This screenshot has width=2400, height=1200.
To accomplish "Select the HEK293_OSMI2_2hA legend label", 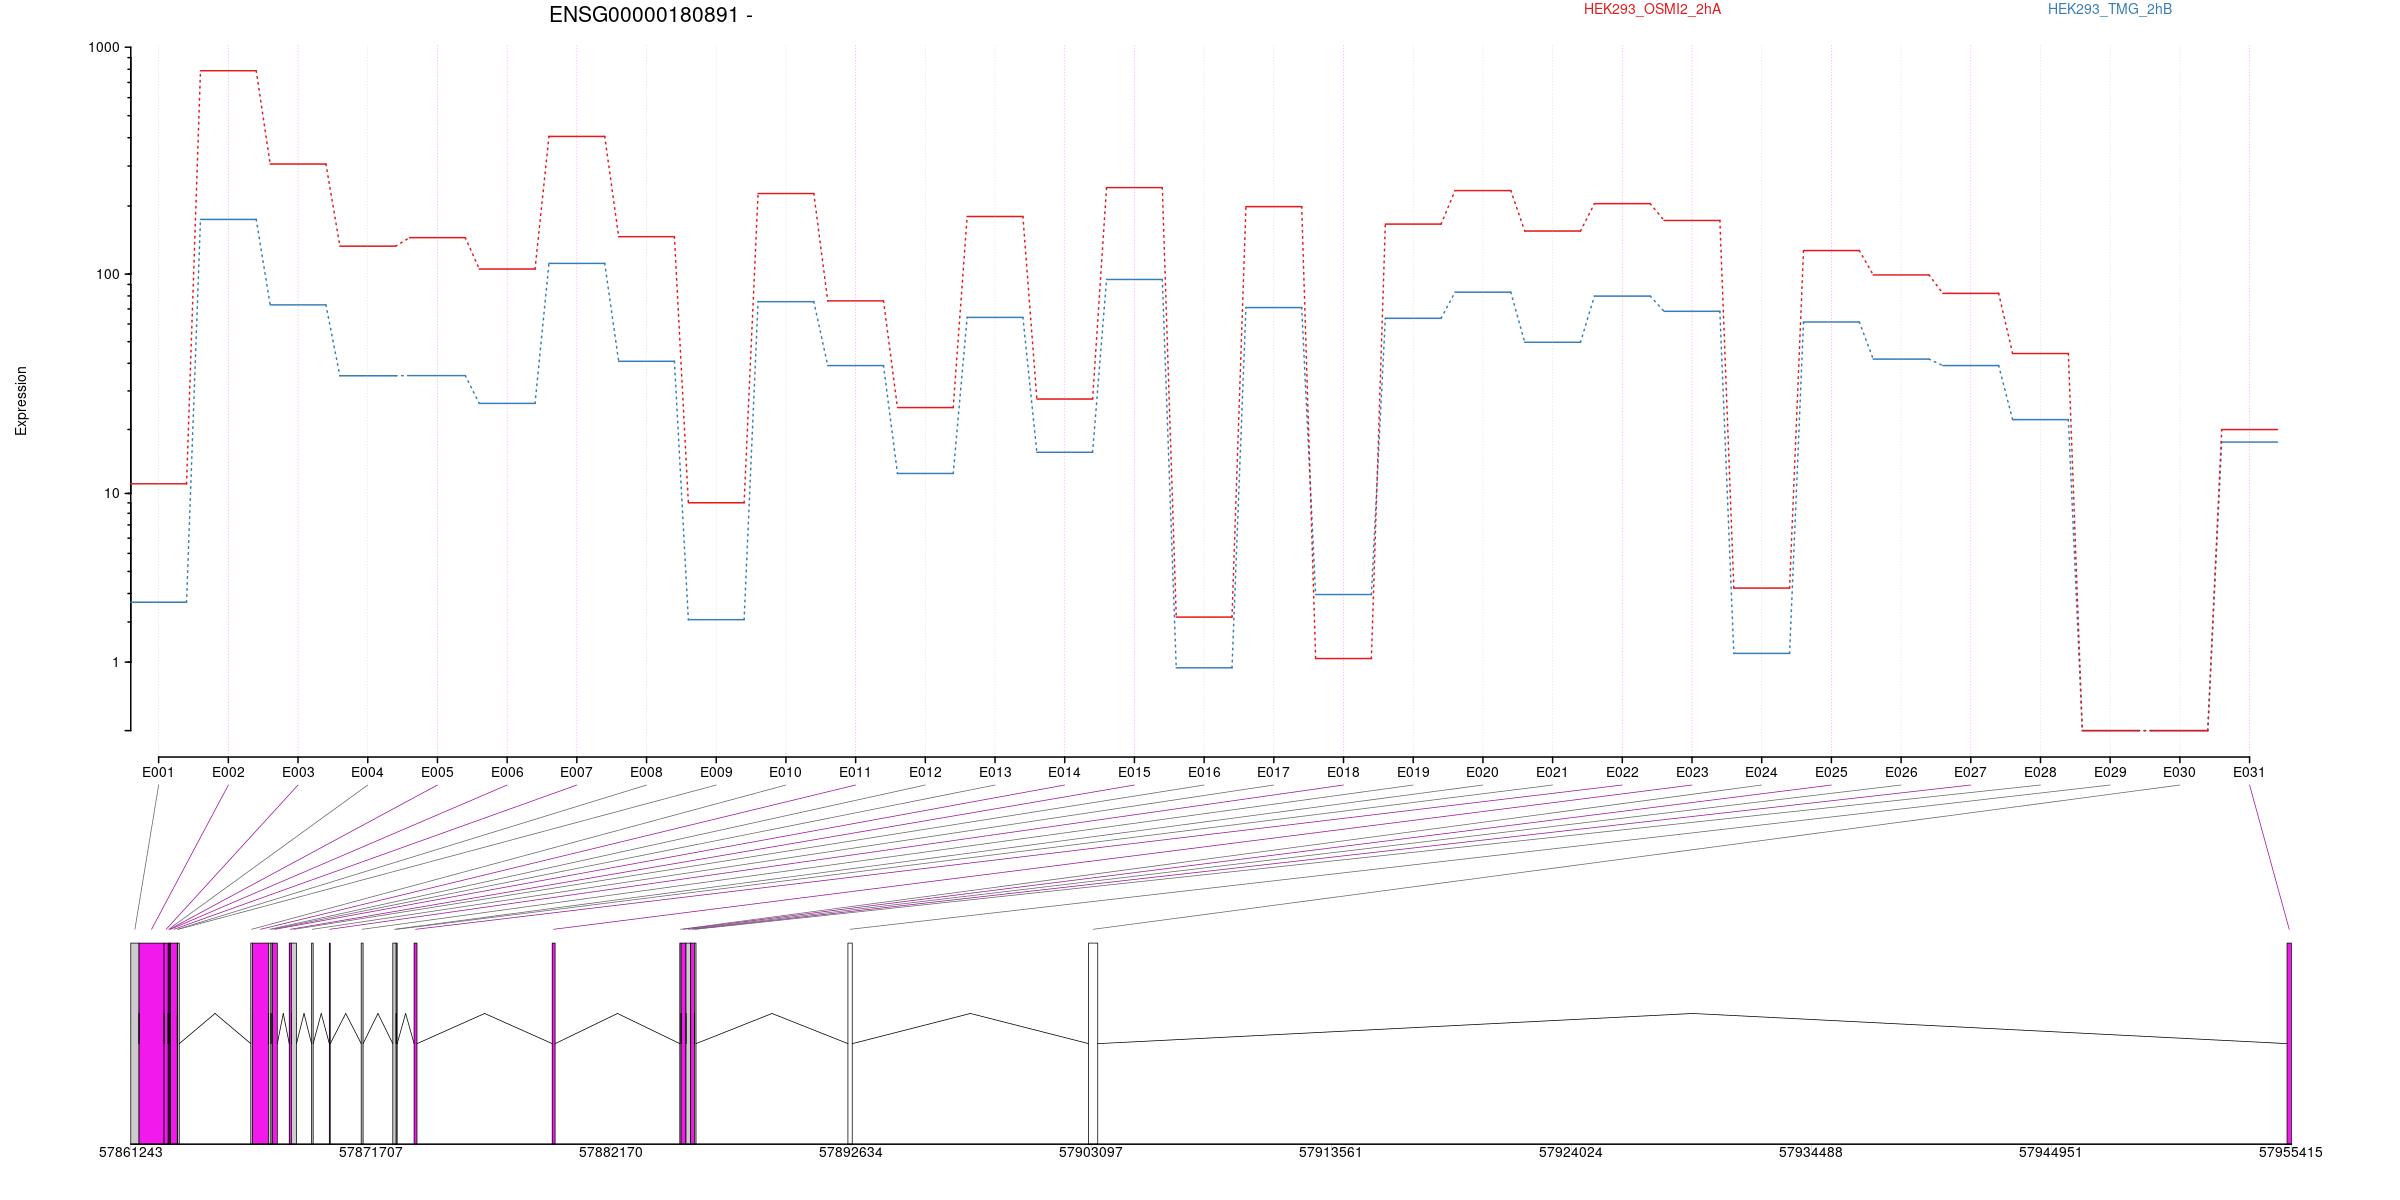I will click(1652, 9).
